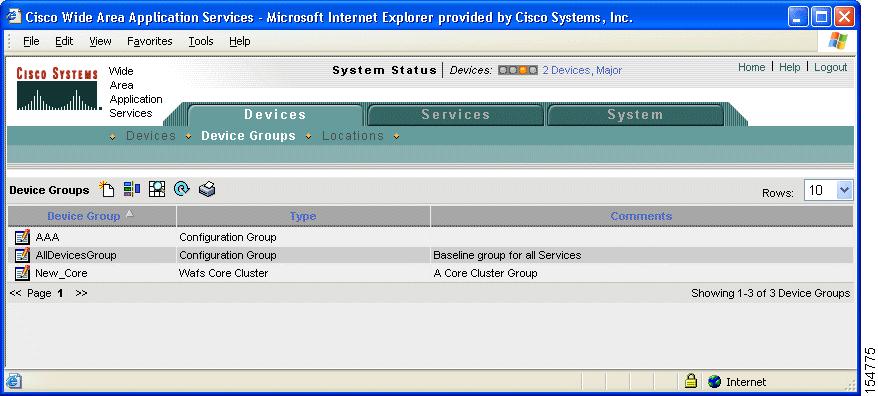Click the refresh icon in Device Groups toolbar

tap(182, 189)
